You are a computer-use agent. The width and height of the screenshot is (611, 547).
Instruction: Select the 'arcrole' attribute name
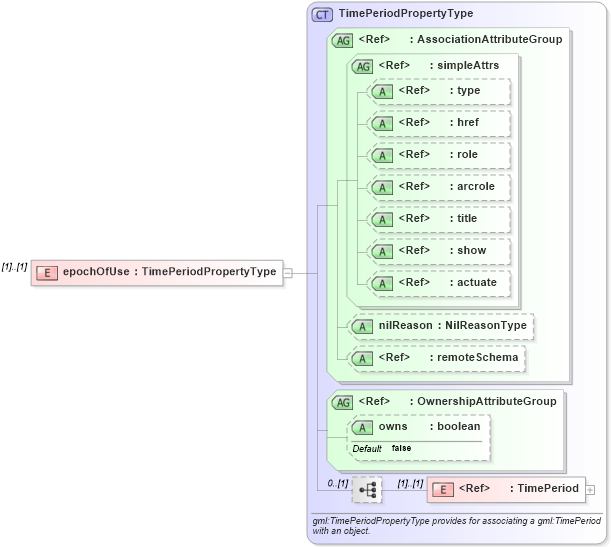(x=476, y=186)
